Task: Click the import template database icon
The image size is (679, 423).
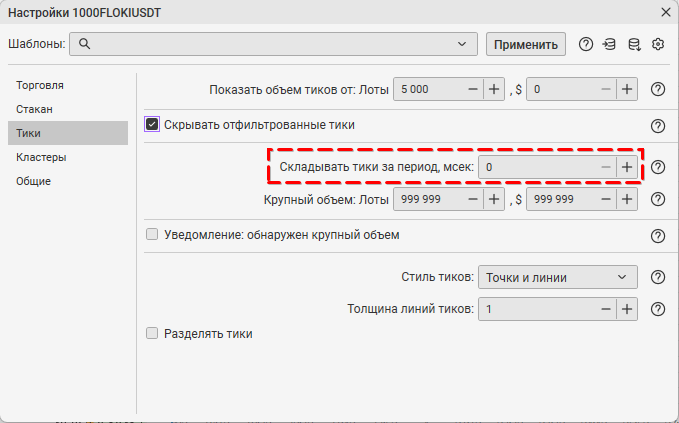Action: [x=609, y=44]
